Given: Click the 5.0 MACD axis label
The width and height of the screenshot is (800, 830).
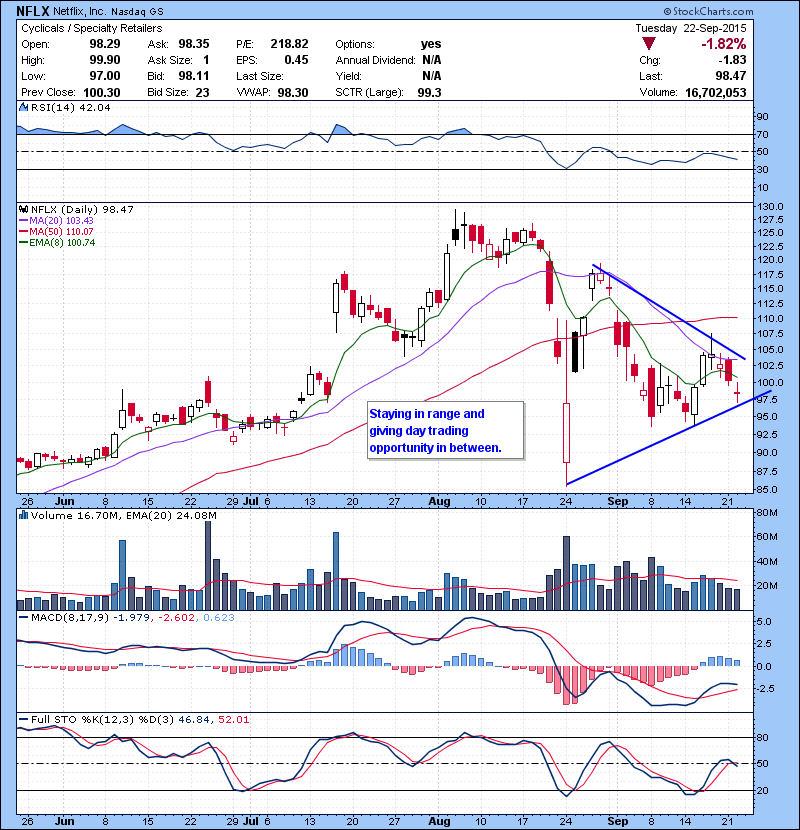Looking at the screenshot, I should pos(763,621).
